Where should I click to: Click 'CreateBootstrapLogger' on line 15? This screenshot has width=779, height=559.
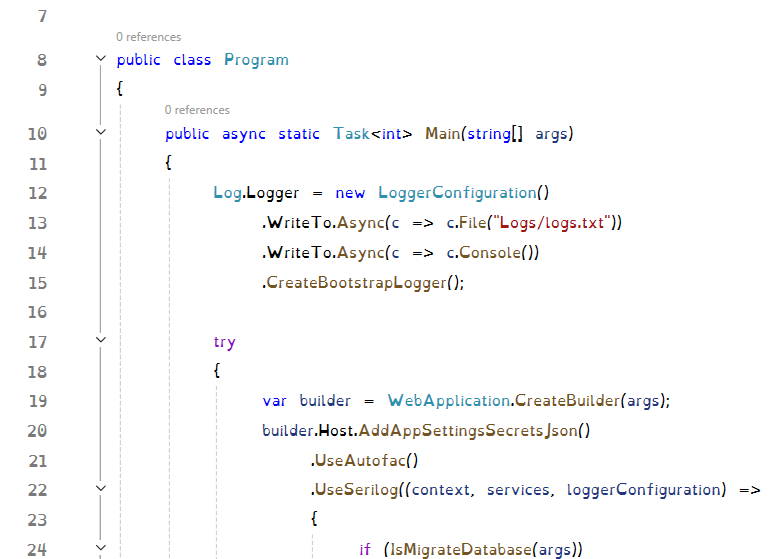(x=357, y=283)
